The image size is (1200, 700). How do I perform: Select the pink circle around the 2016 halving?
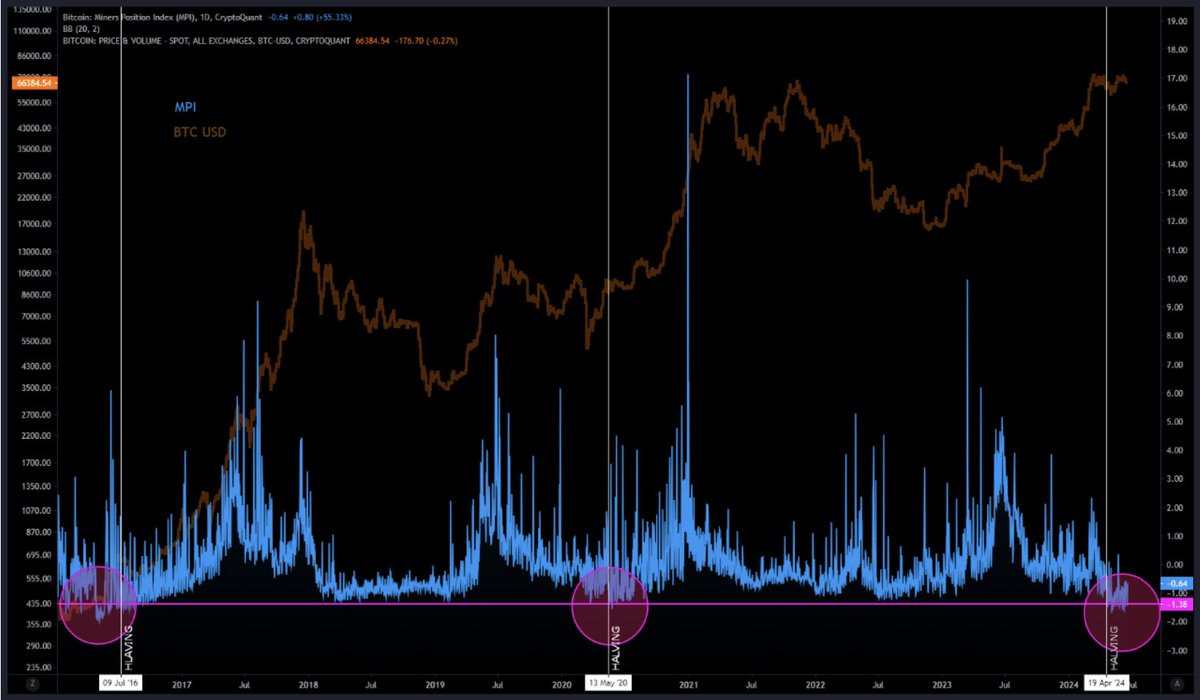point(97,605)
